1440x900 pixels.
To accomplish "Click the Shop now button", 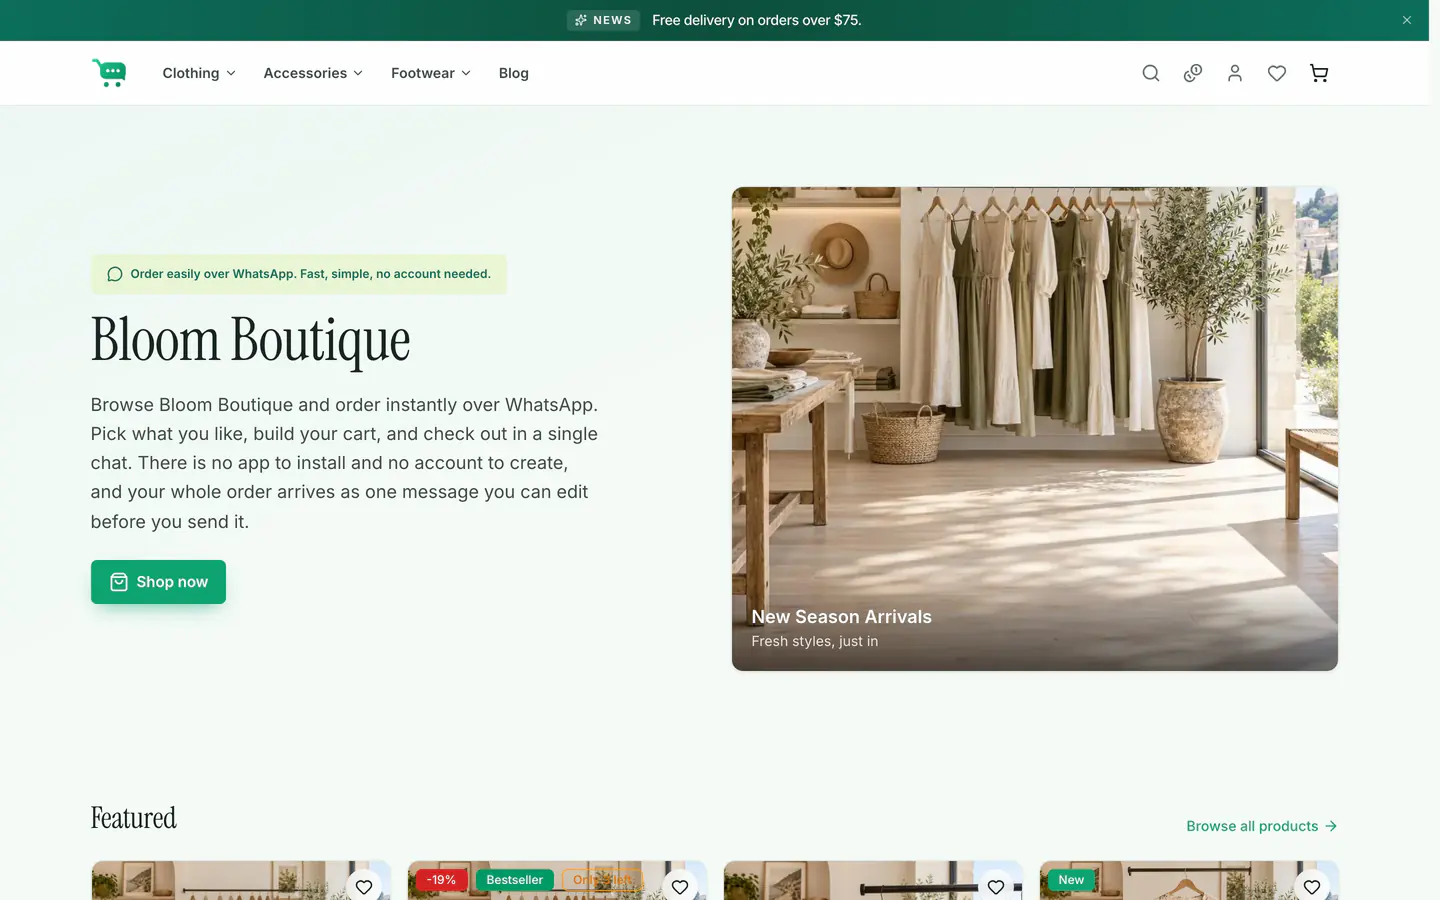I will pos(158,582).
